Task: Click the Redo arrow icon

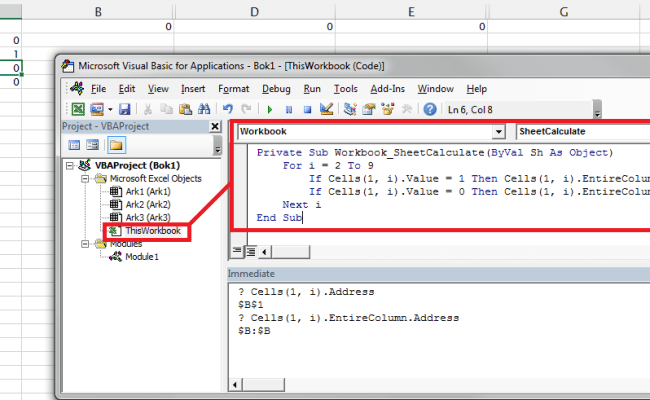Action: coord(247,109)
